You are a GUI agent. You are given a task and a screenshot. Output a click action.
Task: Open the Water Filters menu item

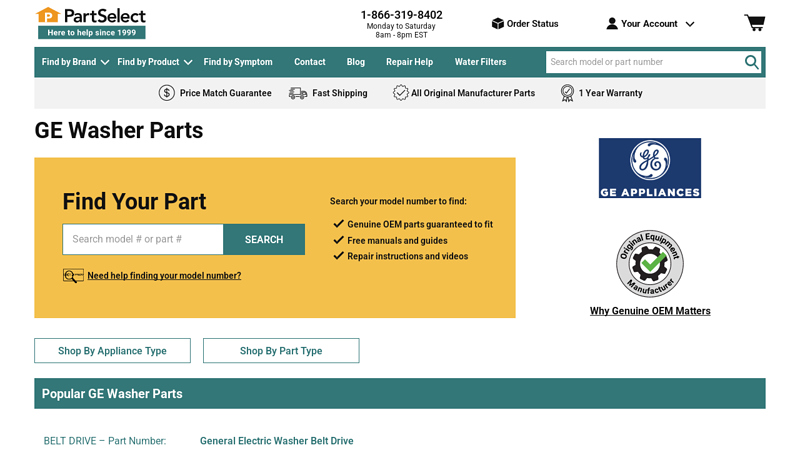[480, 62]
